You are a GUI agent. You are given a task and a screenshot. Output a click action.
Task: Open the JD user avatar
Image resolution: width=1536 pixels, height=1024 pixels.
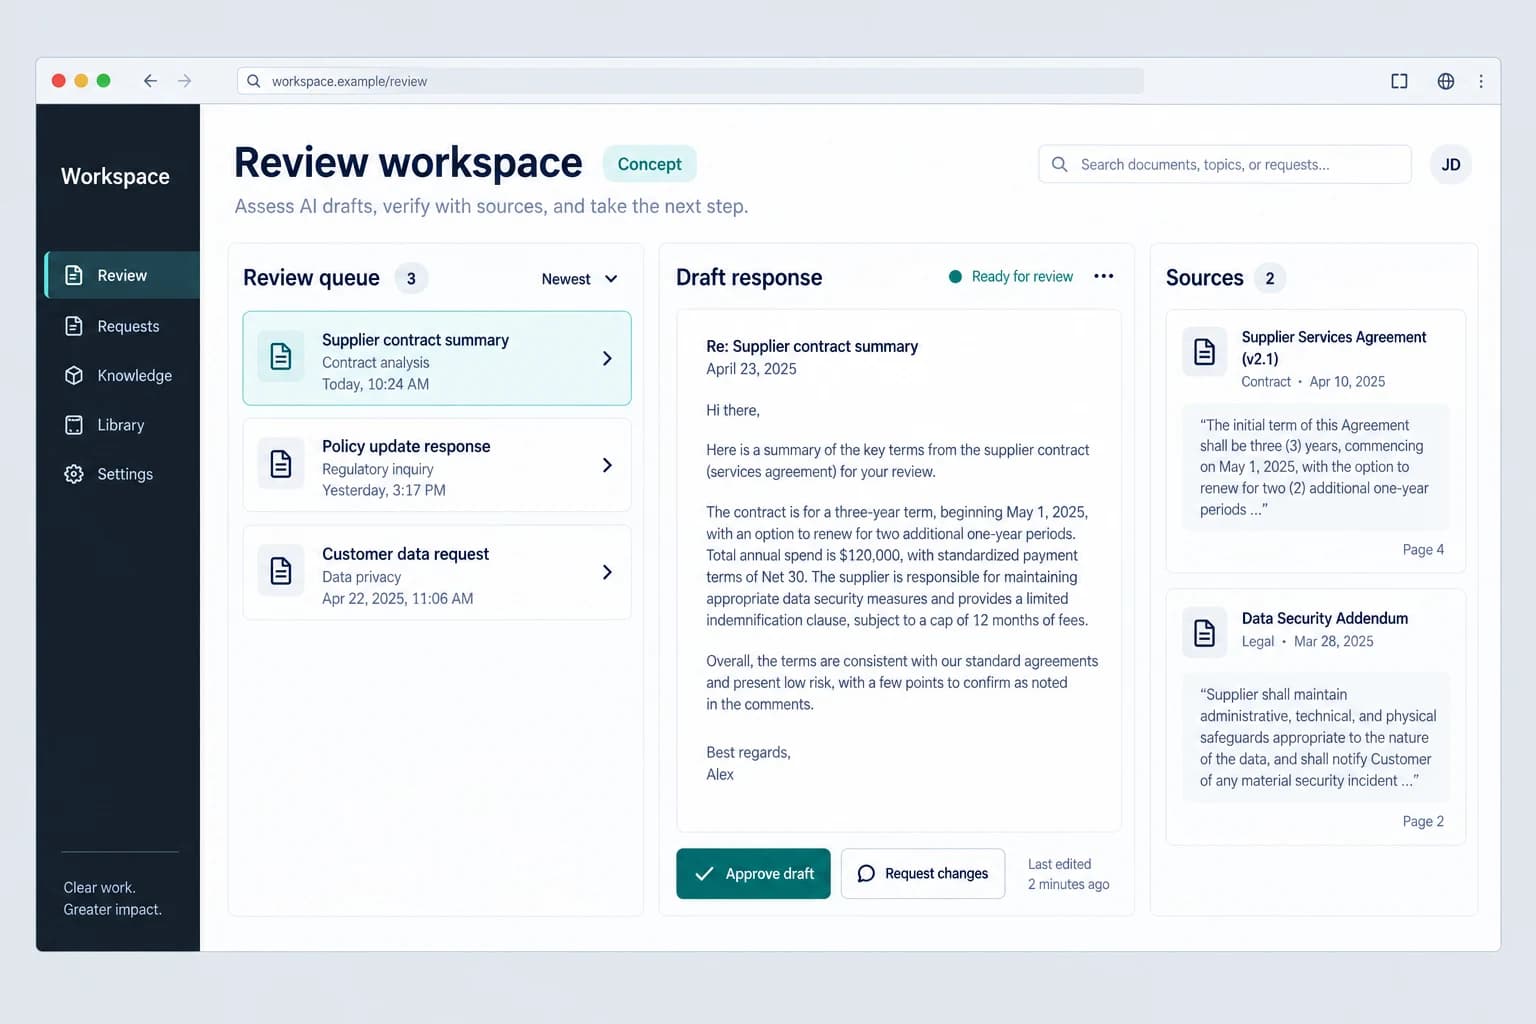pos(1451,165)
